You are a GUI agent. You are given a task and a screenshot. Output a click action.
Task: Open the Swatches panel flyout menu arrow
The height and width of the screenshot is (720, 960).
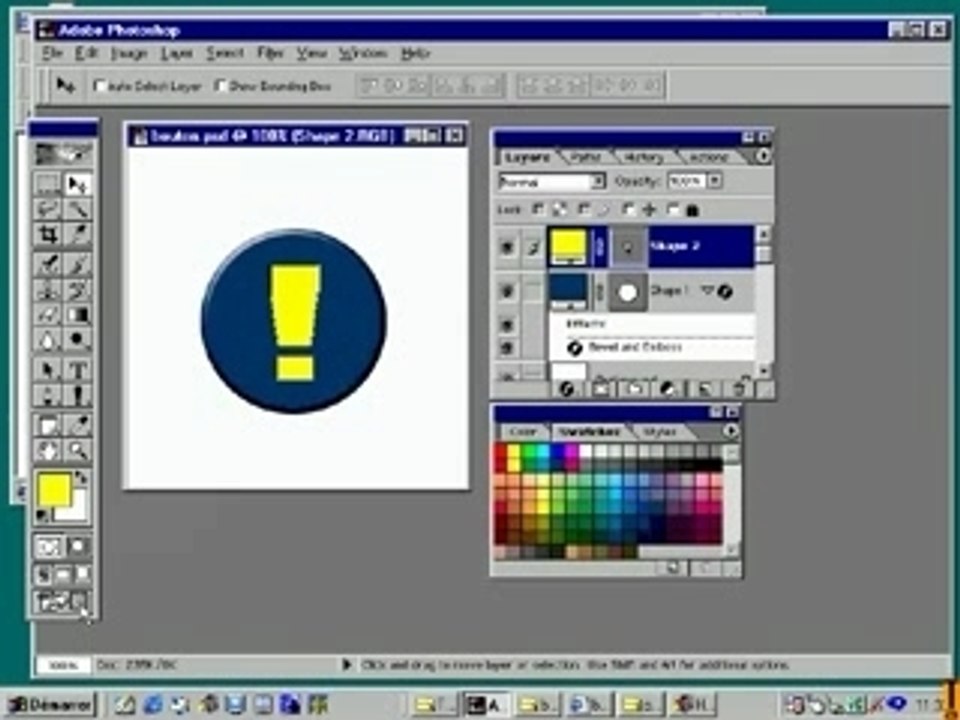pos(730,431)
